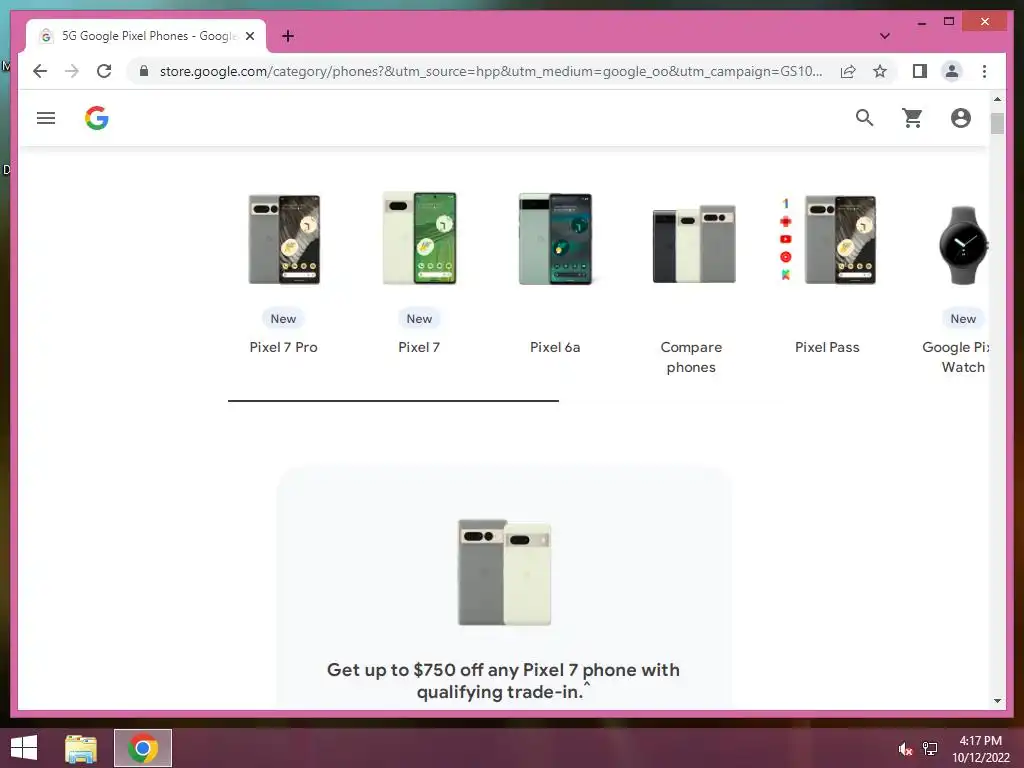The image size is (1024, 768).
Task: Click the Chrome taskbar icon
Action: coord(143,748)
